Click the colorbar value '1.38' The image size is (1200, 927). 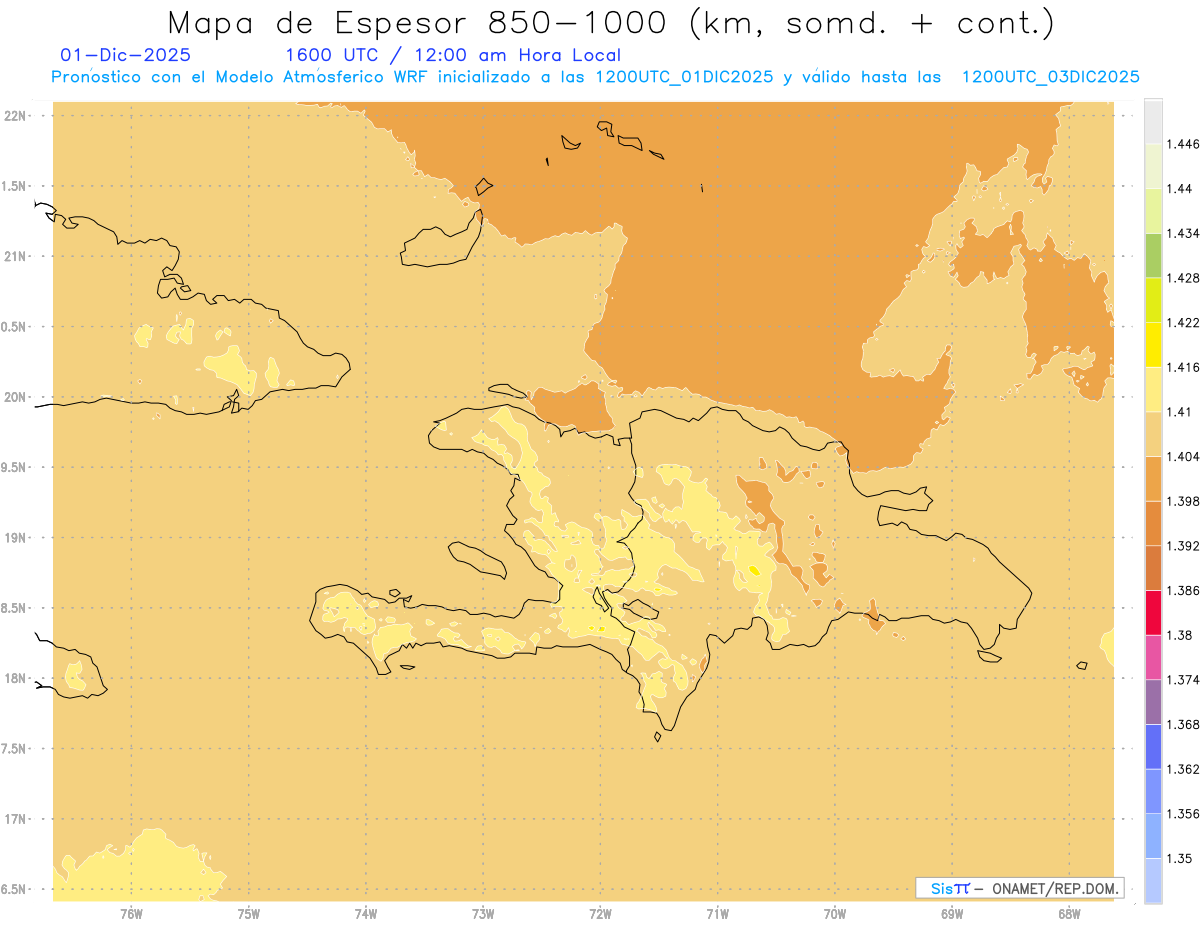1180,635
